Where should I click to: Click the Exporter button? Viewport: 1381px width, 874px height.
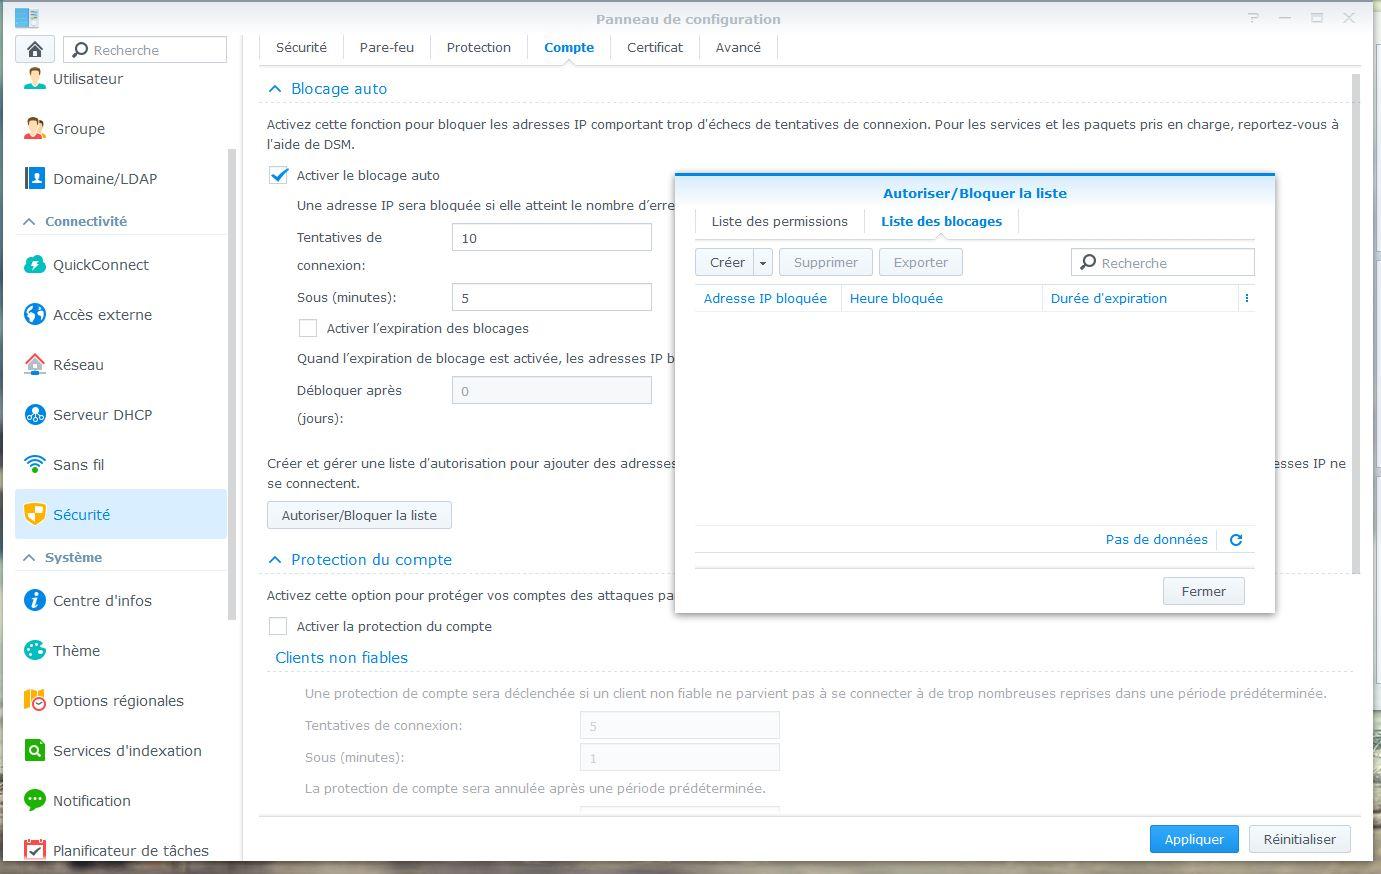921,263
